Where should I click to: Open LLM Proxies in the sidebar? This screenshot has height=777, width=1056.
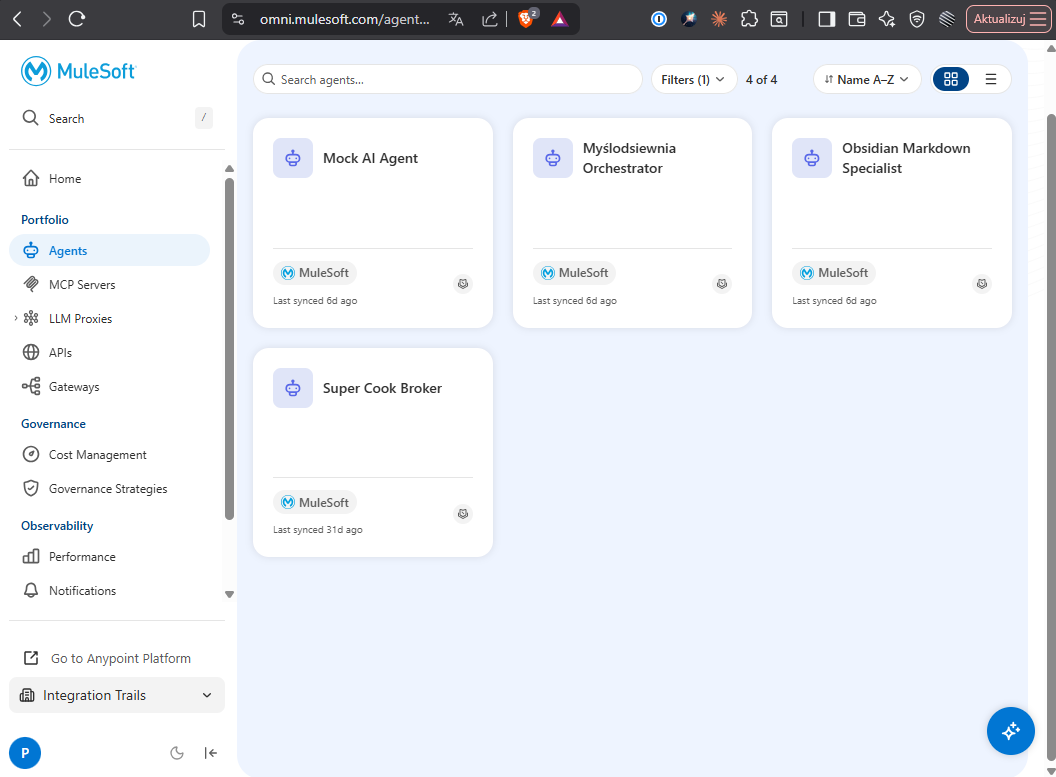80,318
